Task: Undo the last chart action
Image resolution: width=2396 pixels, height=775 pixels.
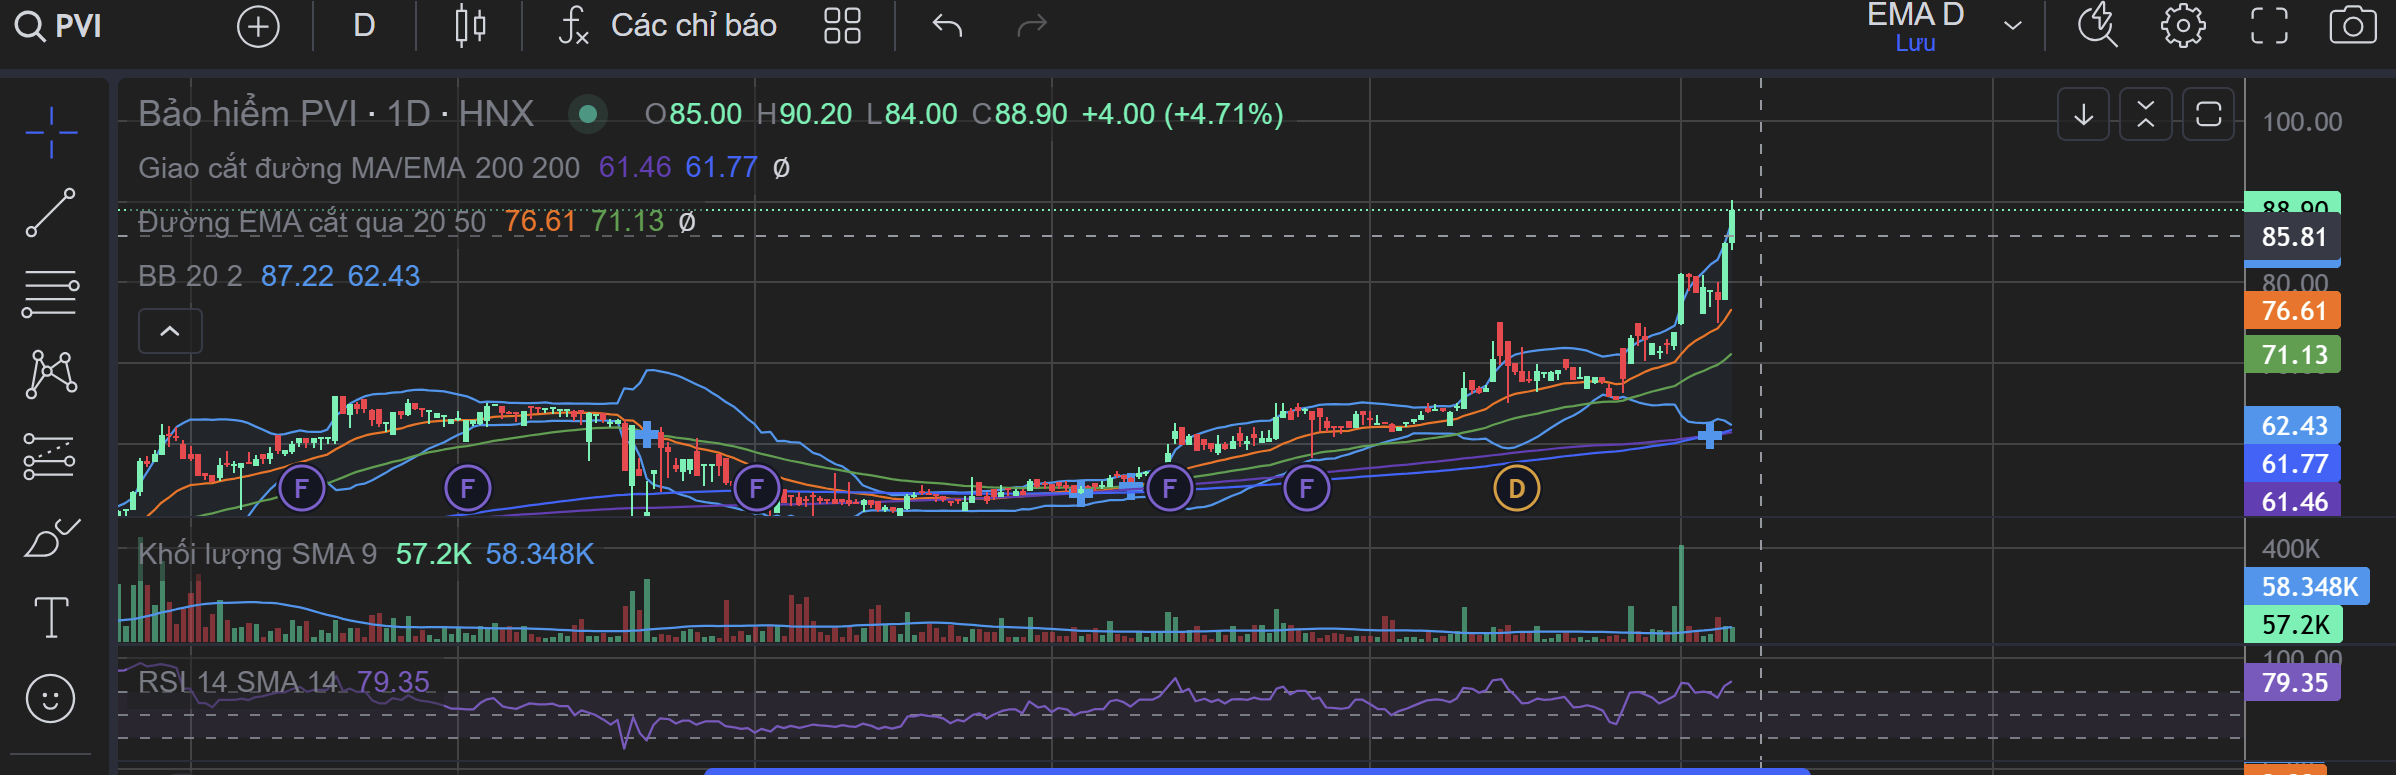Action: [x=947, y=25]
